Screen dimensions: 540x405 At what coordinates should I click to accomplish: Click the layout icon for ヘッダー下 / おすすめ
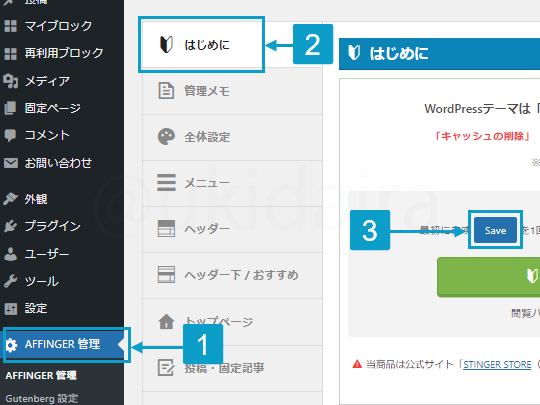click(x=166, y=274)
